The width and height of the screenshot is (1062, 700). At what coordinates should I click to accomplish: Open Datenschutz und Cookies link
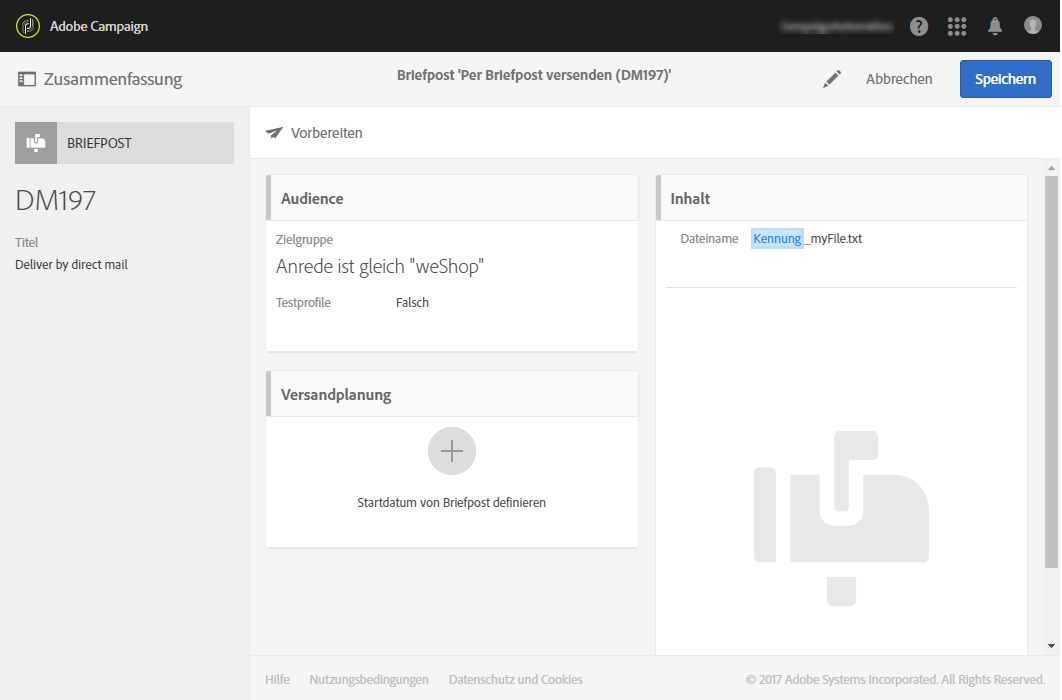point(515,680)
